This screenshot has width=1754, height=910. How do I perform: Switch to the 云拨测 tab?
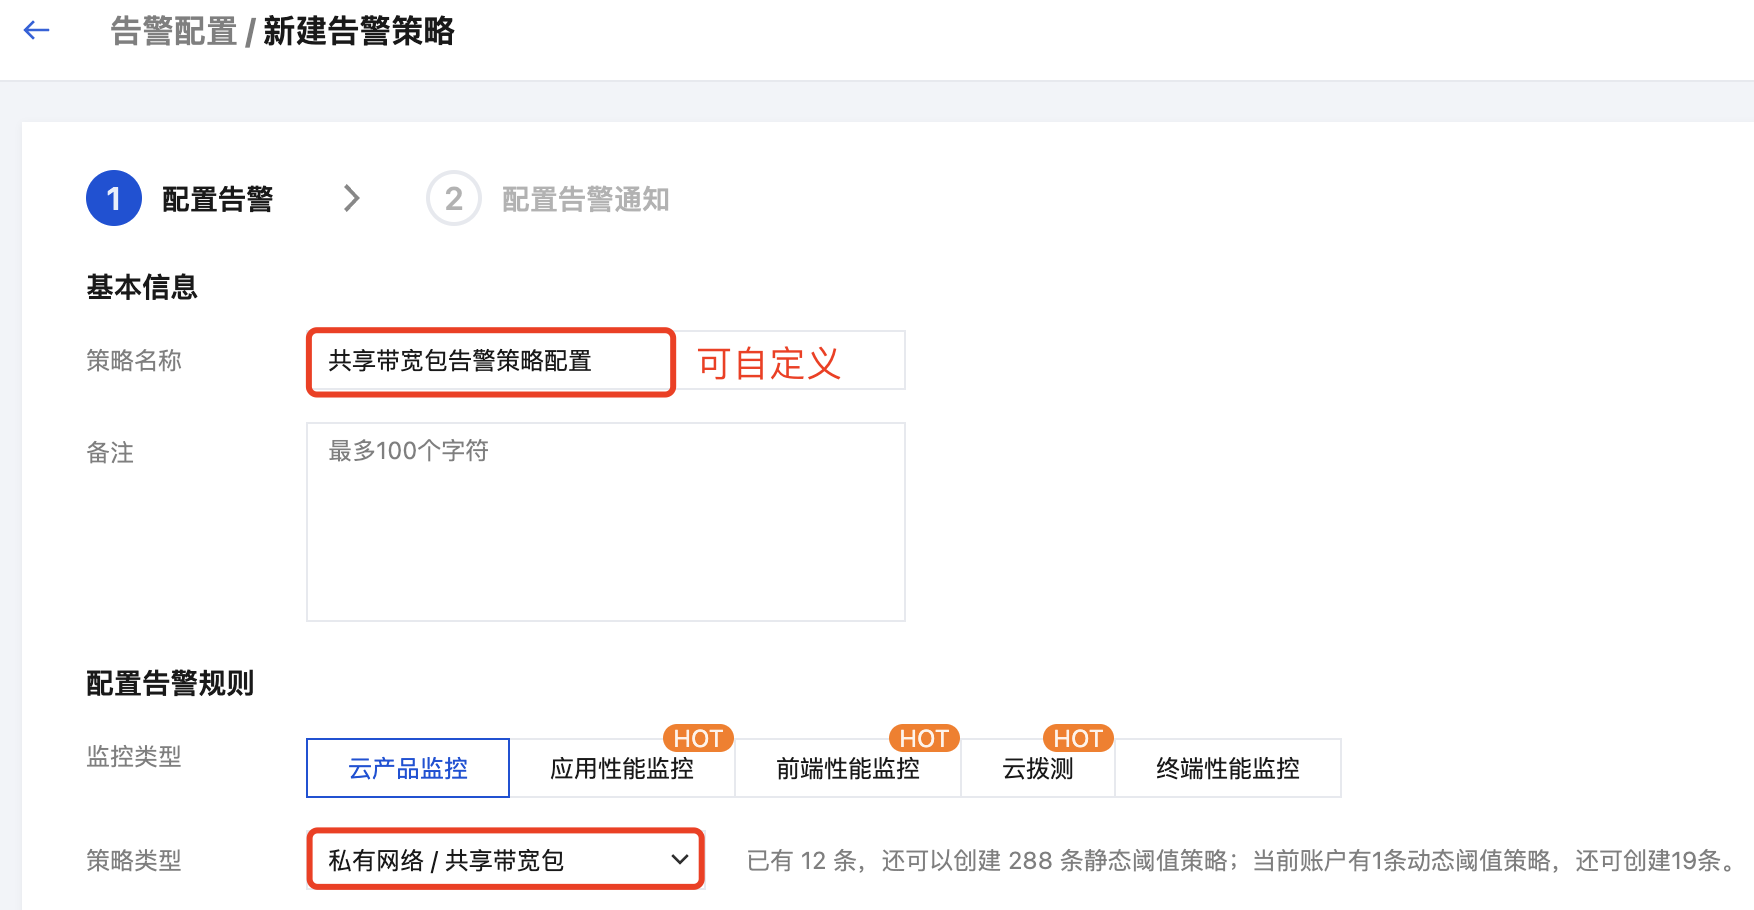click(1038, 768)
